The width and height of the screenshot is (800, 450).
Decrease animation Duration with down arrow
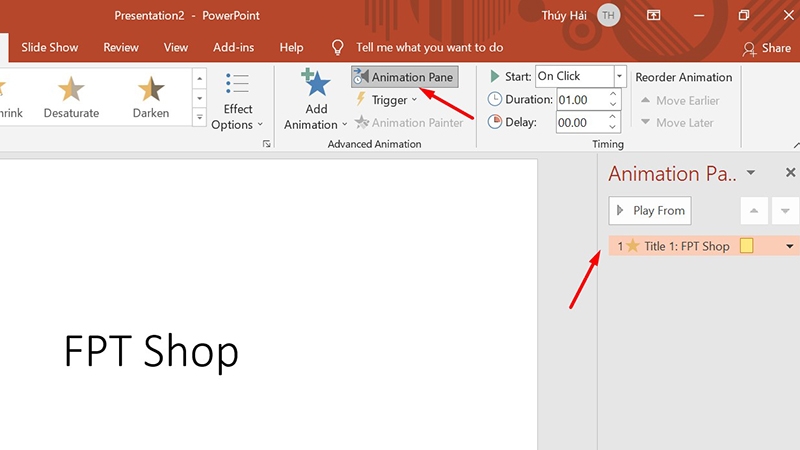(613, 105)
